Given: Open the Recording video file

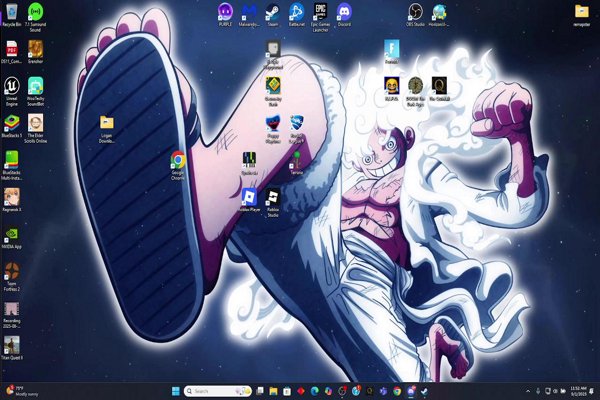Looking at the screenshot, I should click(11, 315).
